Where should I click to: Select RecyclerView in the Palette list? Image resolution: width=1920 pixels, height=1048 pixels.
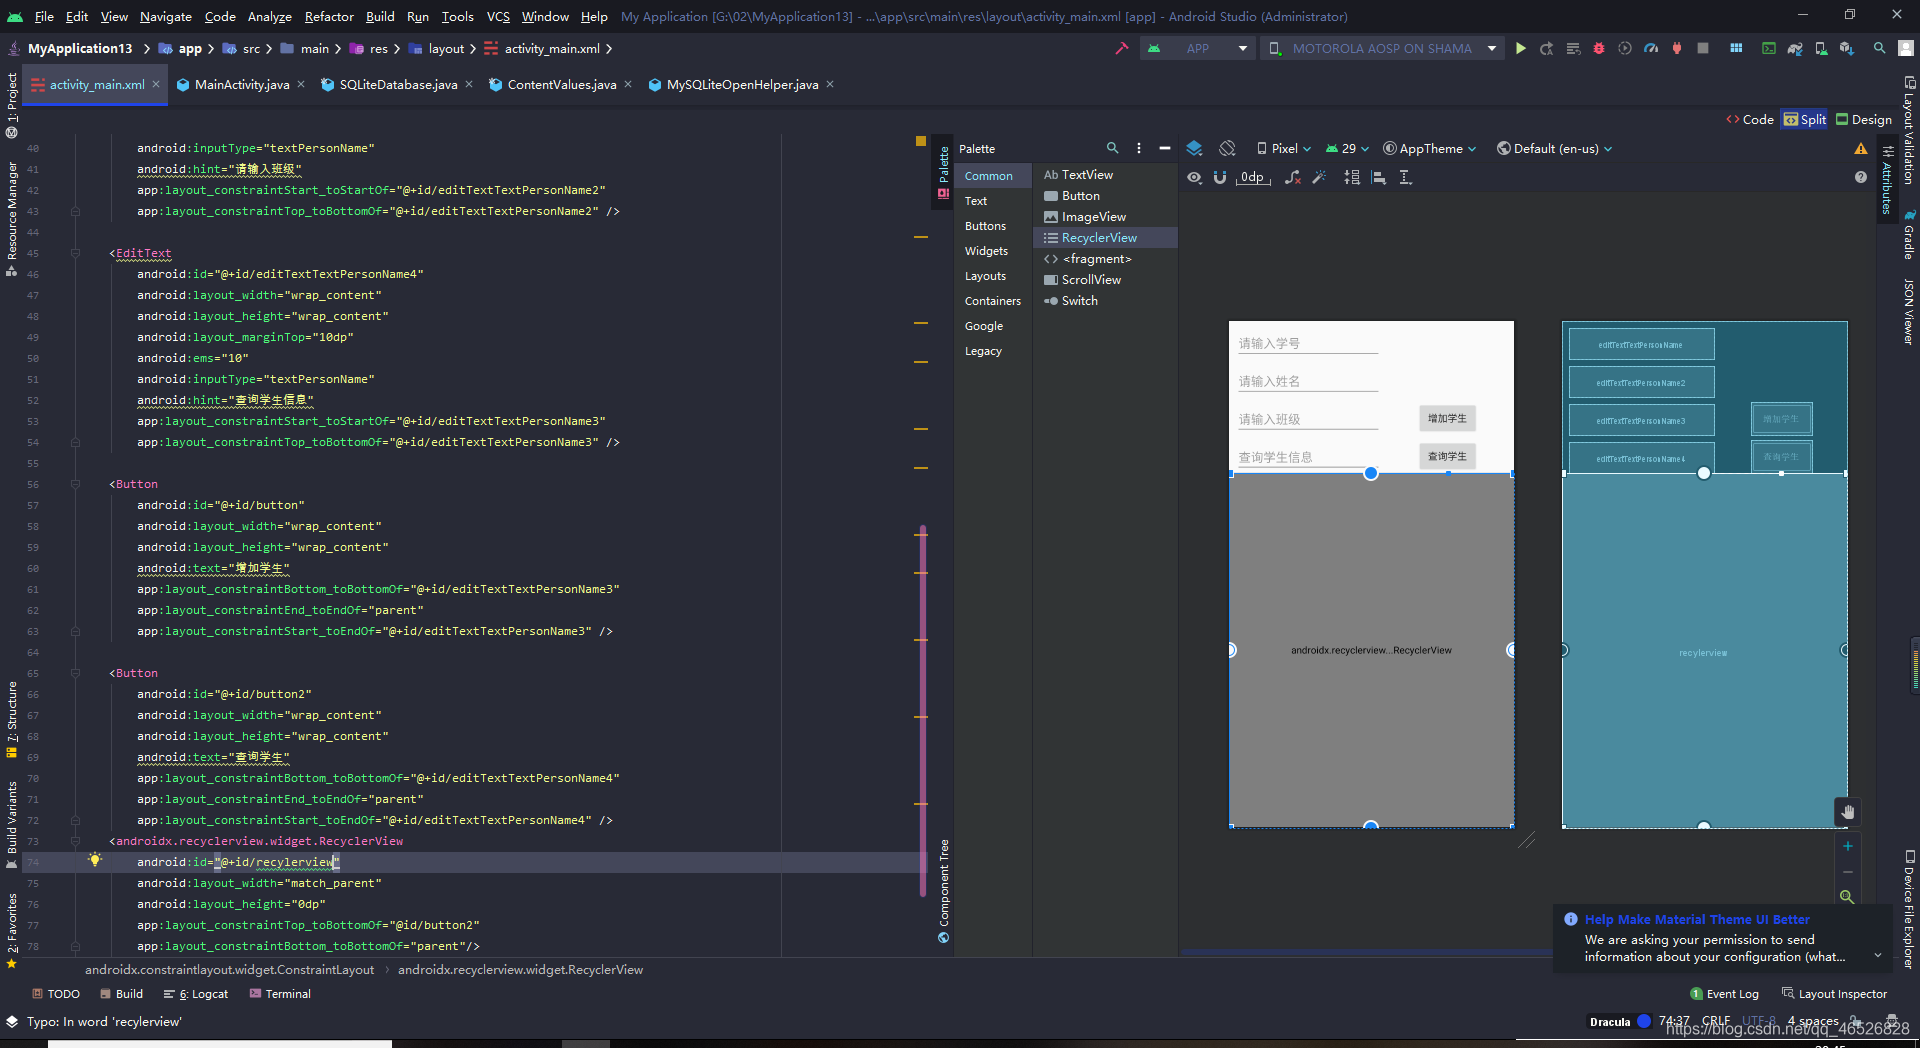click(1105, 238)
